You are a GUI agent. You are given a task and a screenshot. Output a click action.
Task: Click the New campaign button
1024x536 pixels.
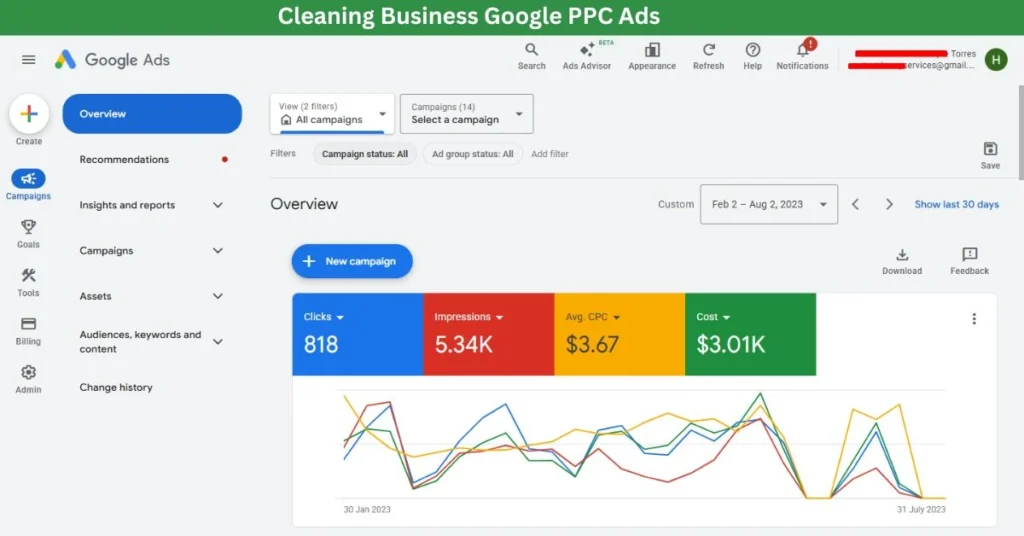pos(352,261)
